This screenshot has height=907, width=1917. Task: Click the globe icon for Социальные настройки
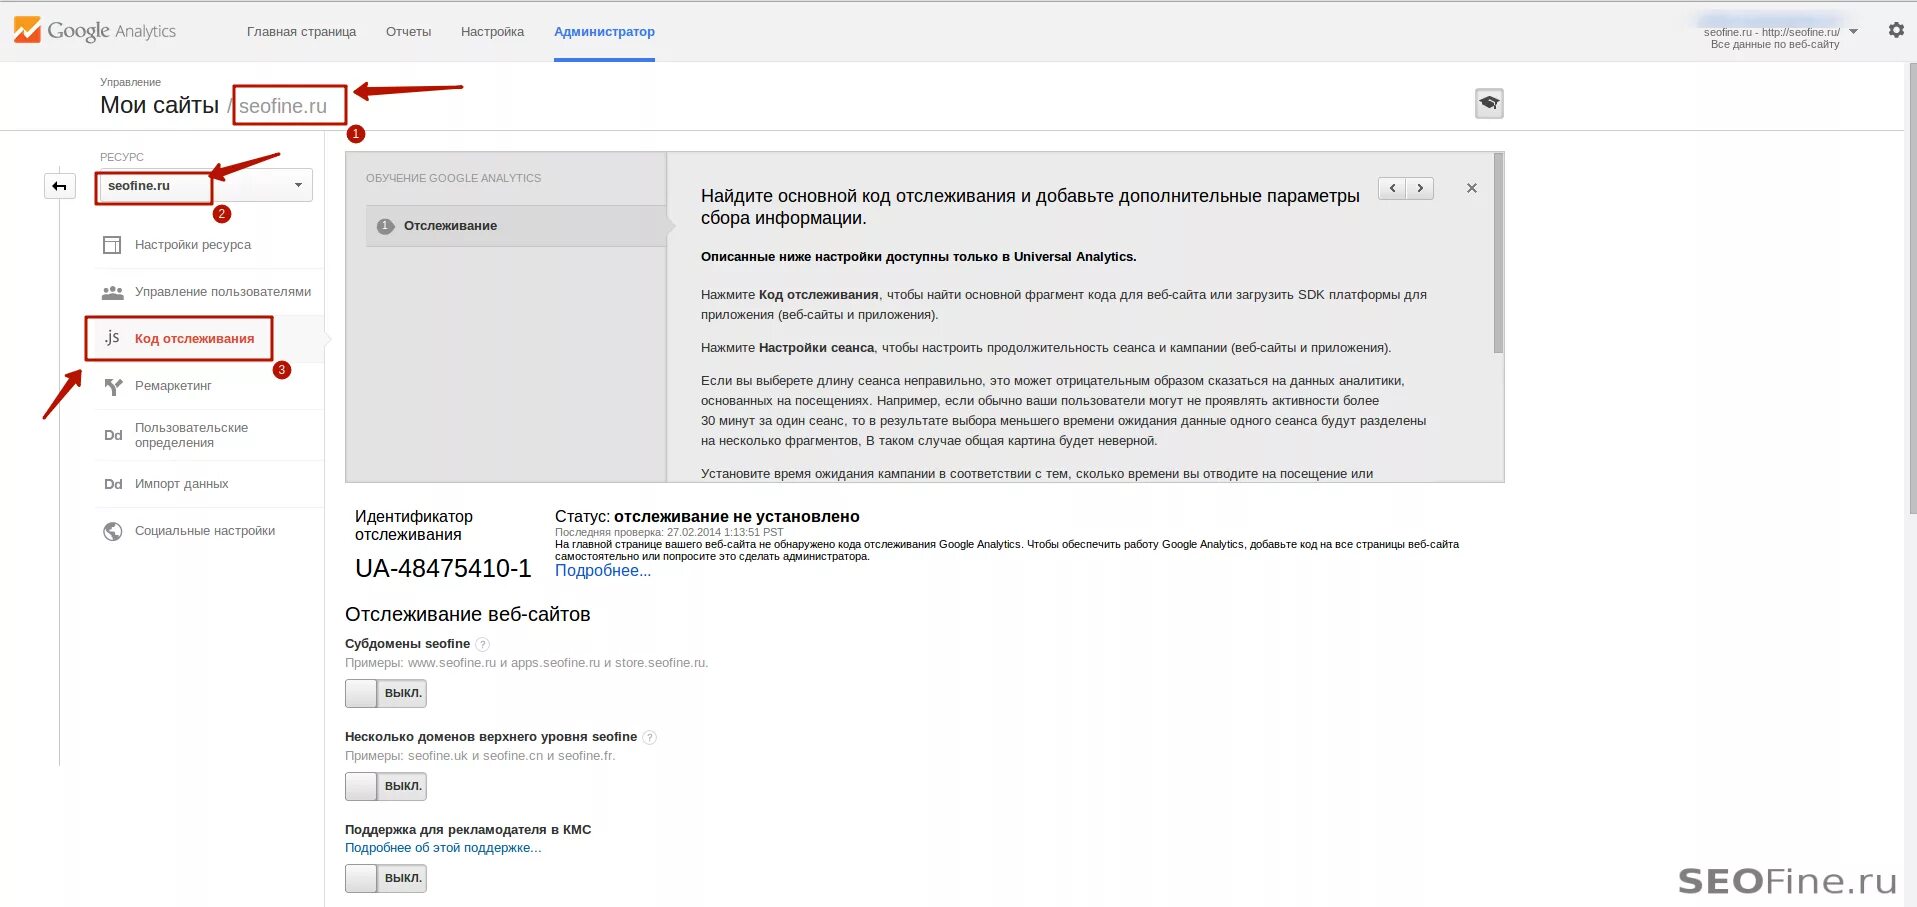tap(113, 531)
